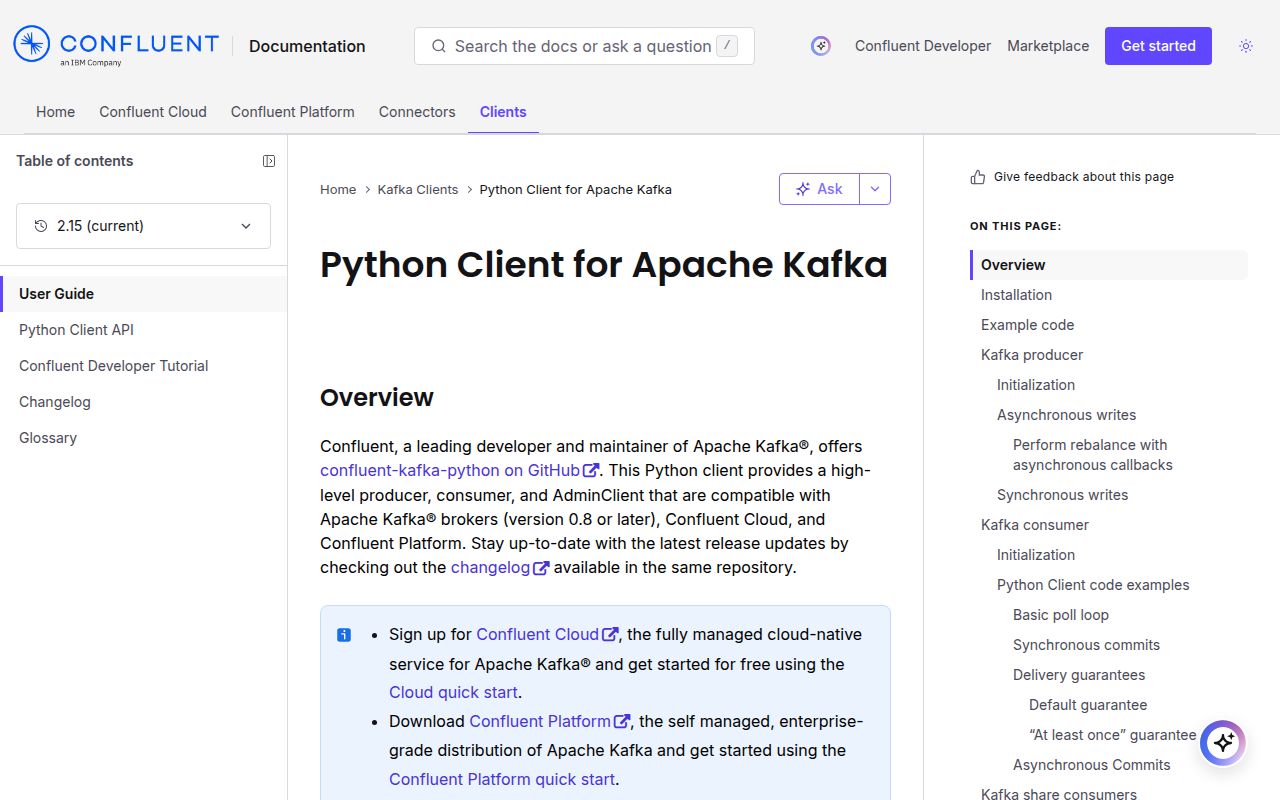Toggle the light/dark theme sun icon
This screenshot has height=800, width=1280.
coord(1246,46)
